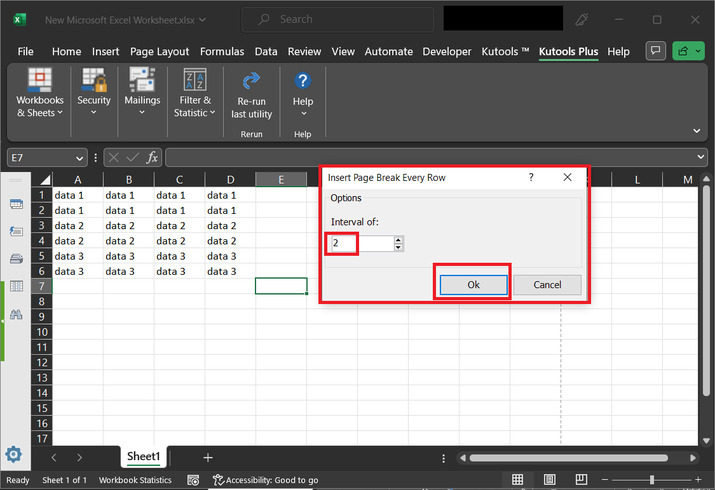This screenshot has height=490, width=715.
Task: Expand the formula bar
Action: 700,158
